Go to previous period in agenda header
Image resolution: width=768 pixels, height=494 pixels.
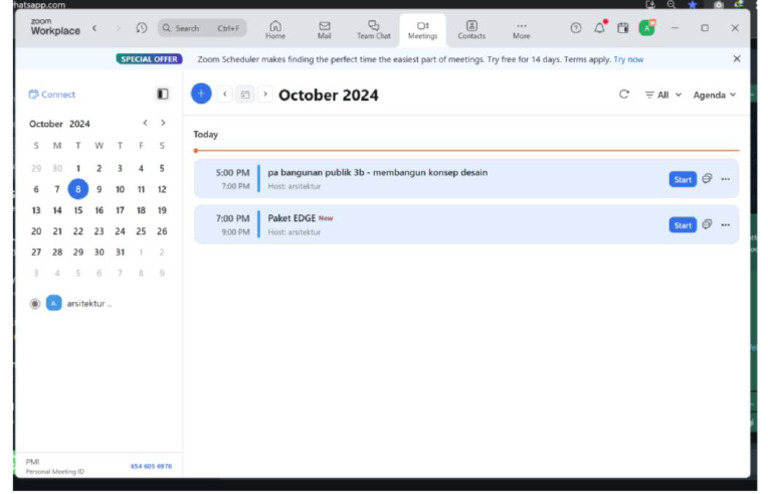225,94
